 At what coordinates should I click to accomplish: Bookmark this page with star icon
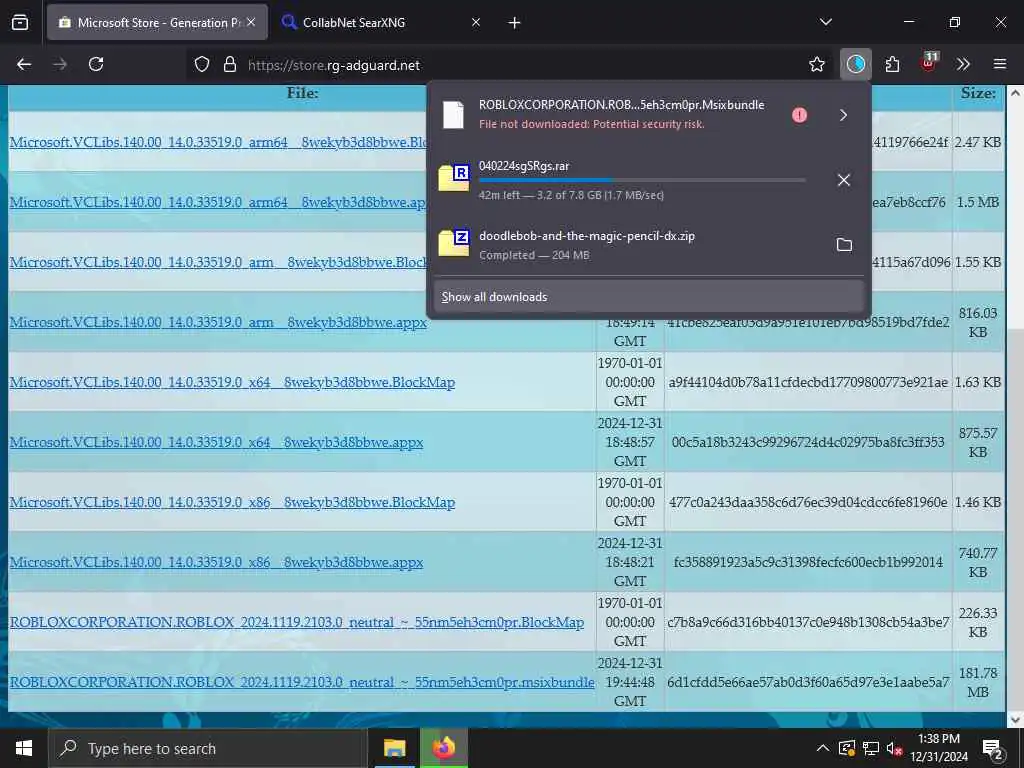coord(816,65)
